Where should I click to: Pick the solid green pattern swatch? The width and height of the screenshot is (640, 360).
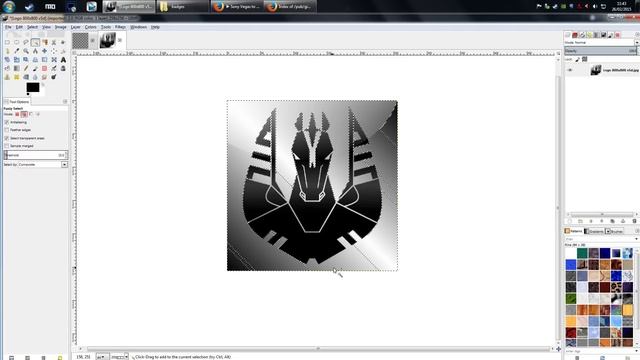582,253
